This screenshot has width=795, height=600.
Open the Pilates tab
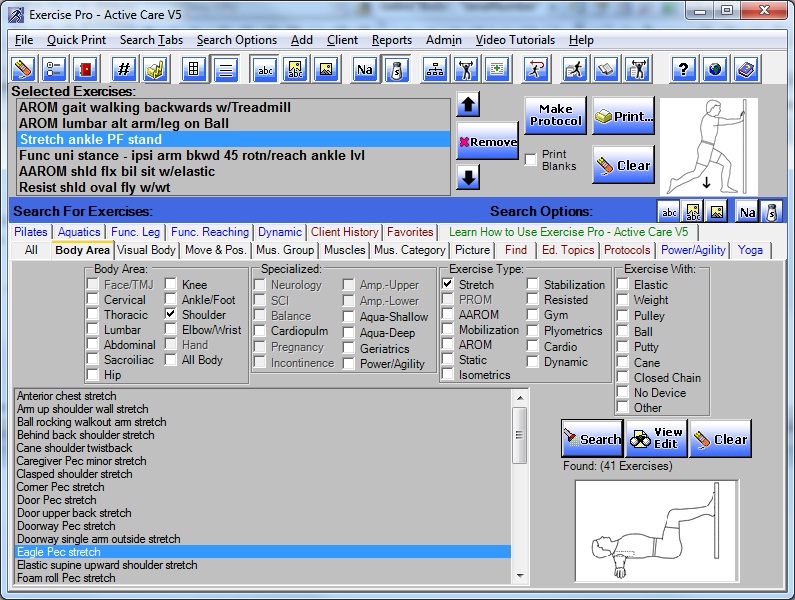pos(30,232)
